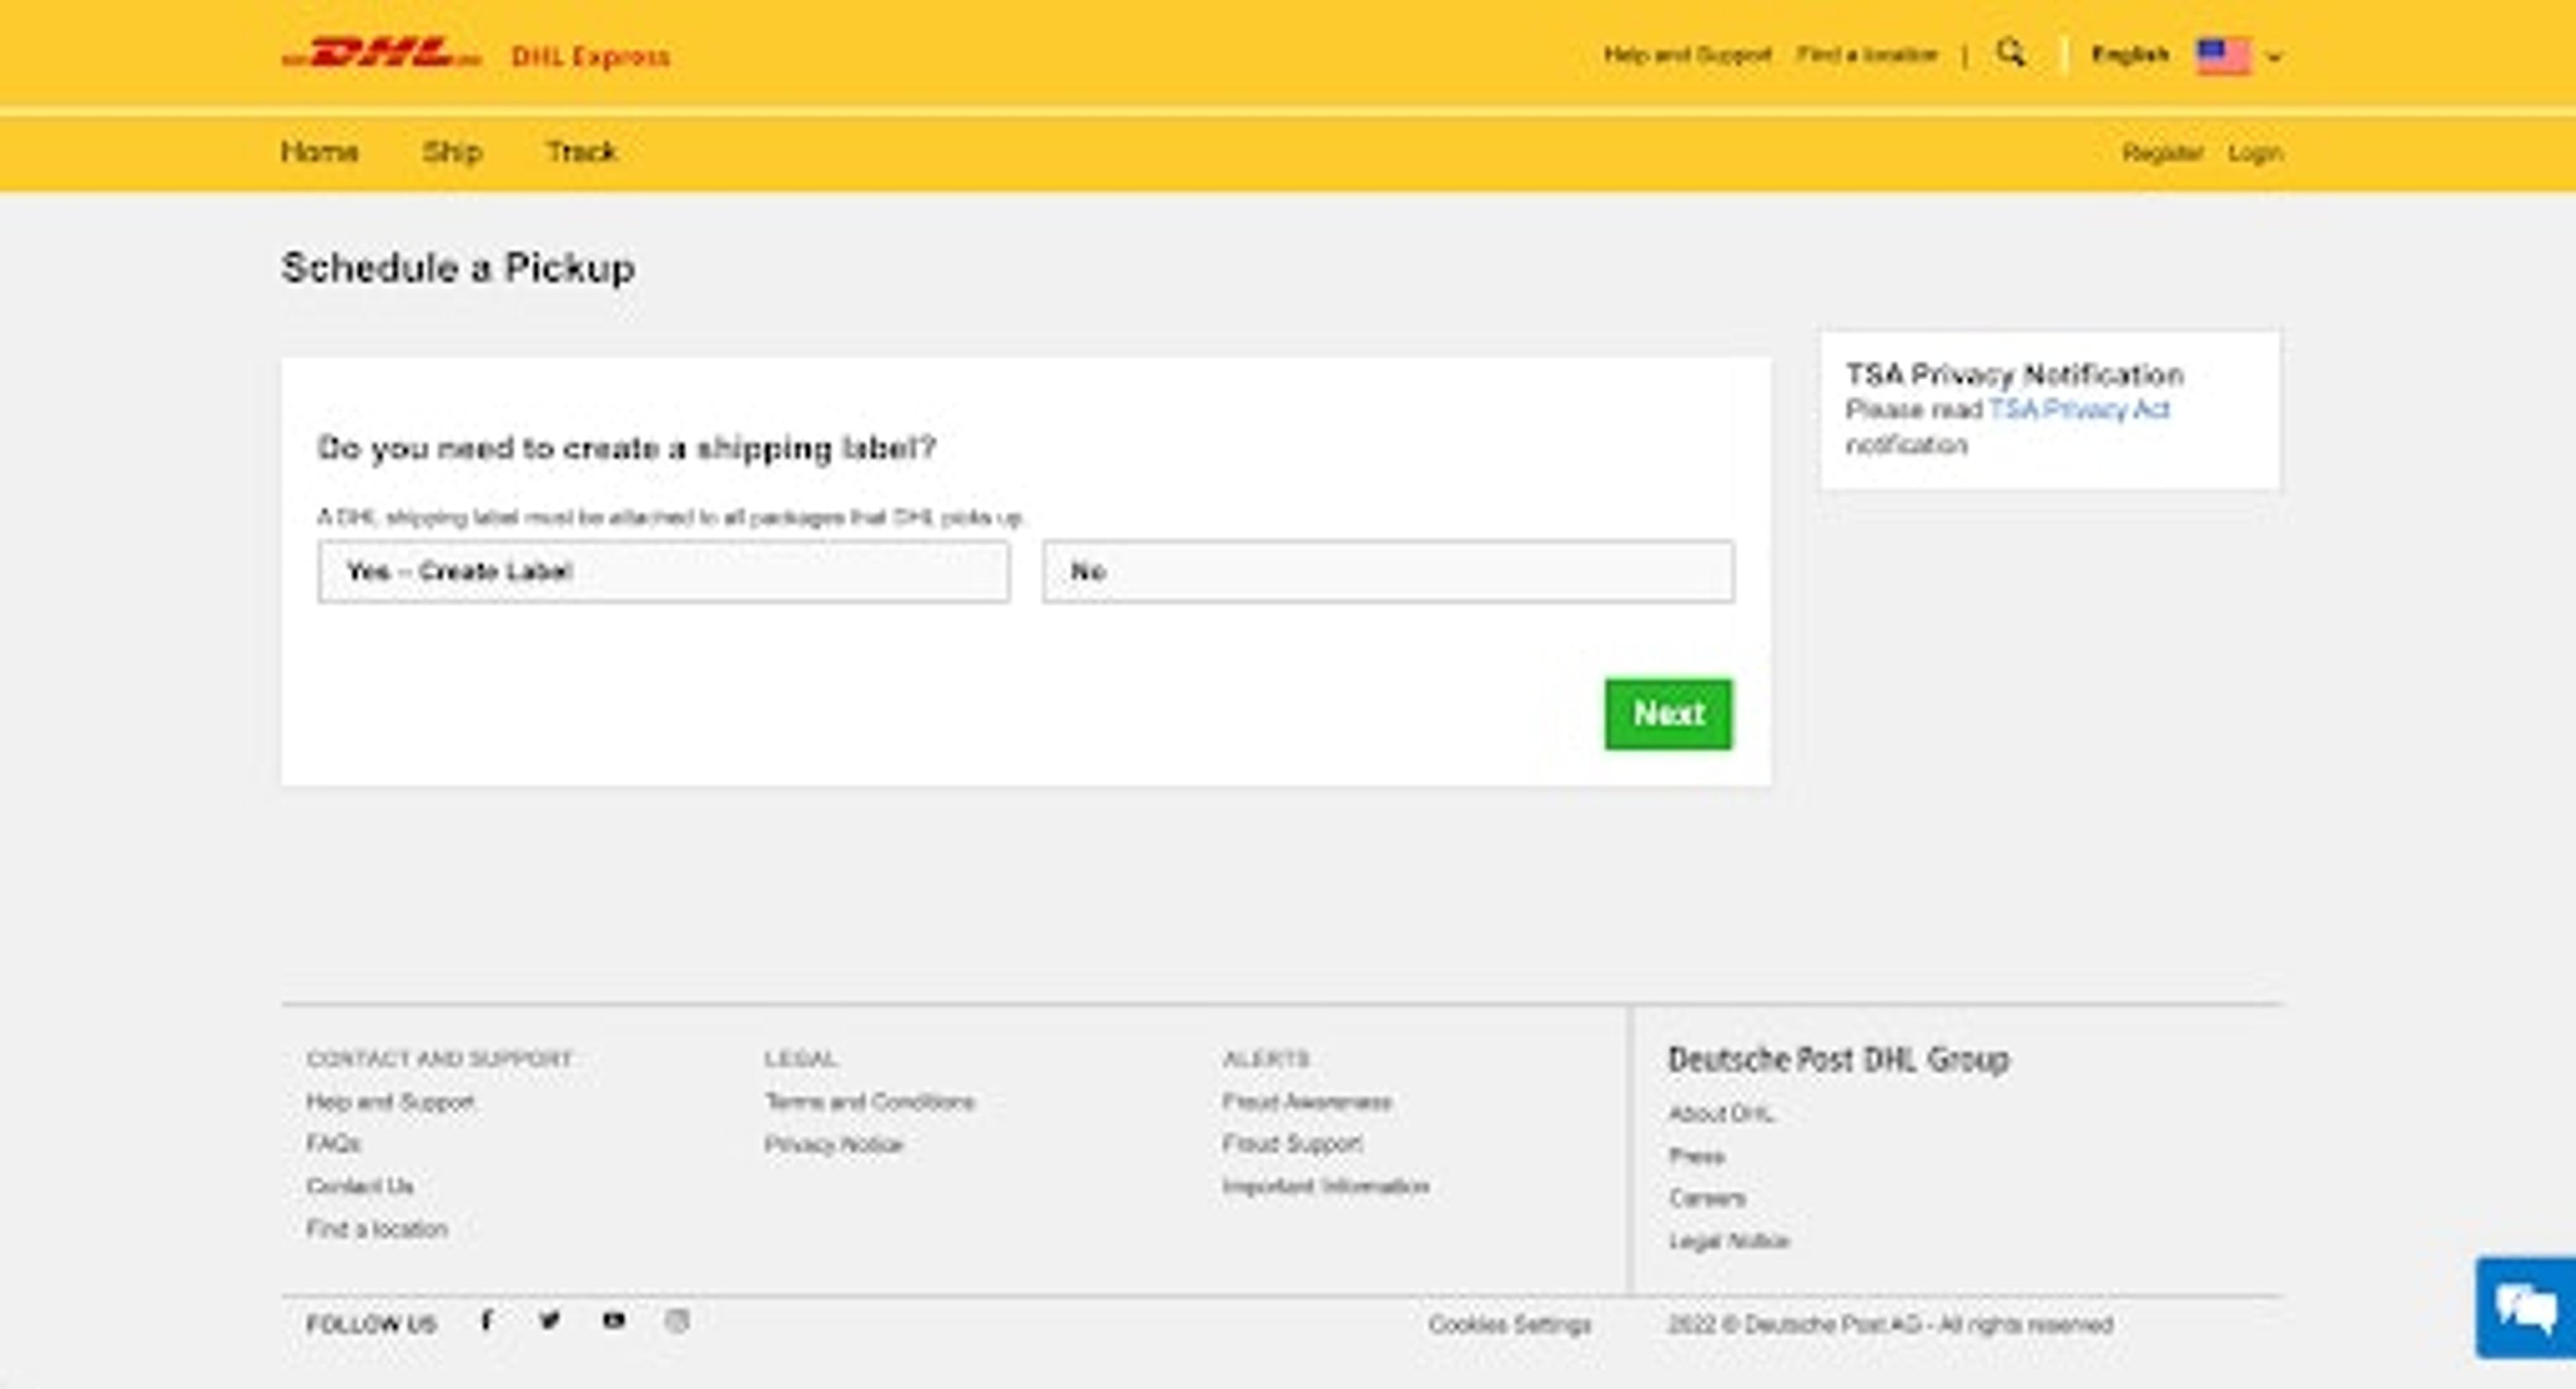Click the English language label
2576x1389 pixels.
pyautogui.click(x=2130, y=54)
